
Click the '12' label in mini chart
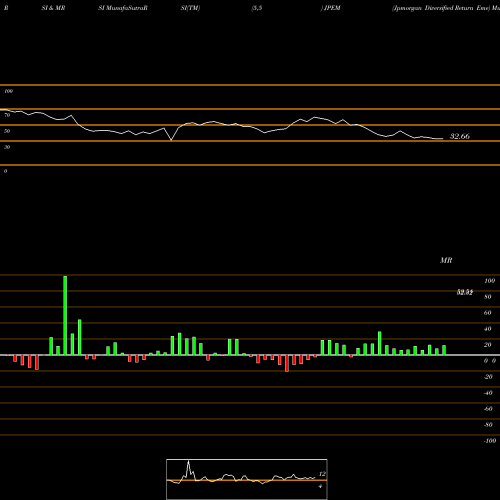point(322,474)
